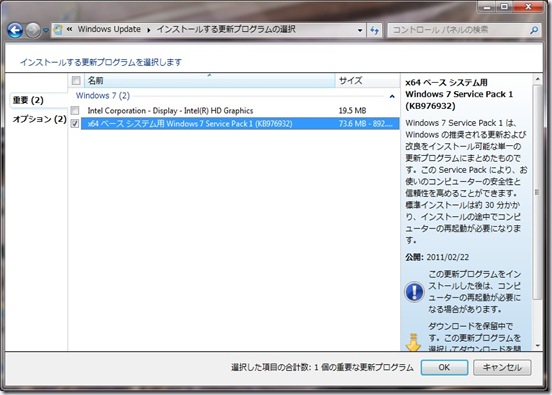Click 選択した項目の合計数 summary text
Screen dimensions: 552x395
tap(322, 367)
